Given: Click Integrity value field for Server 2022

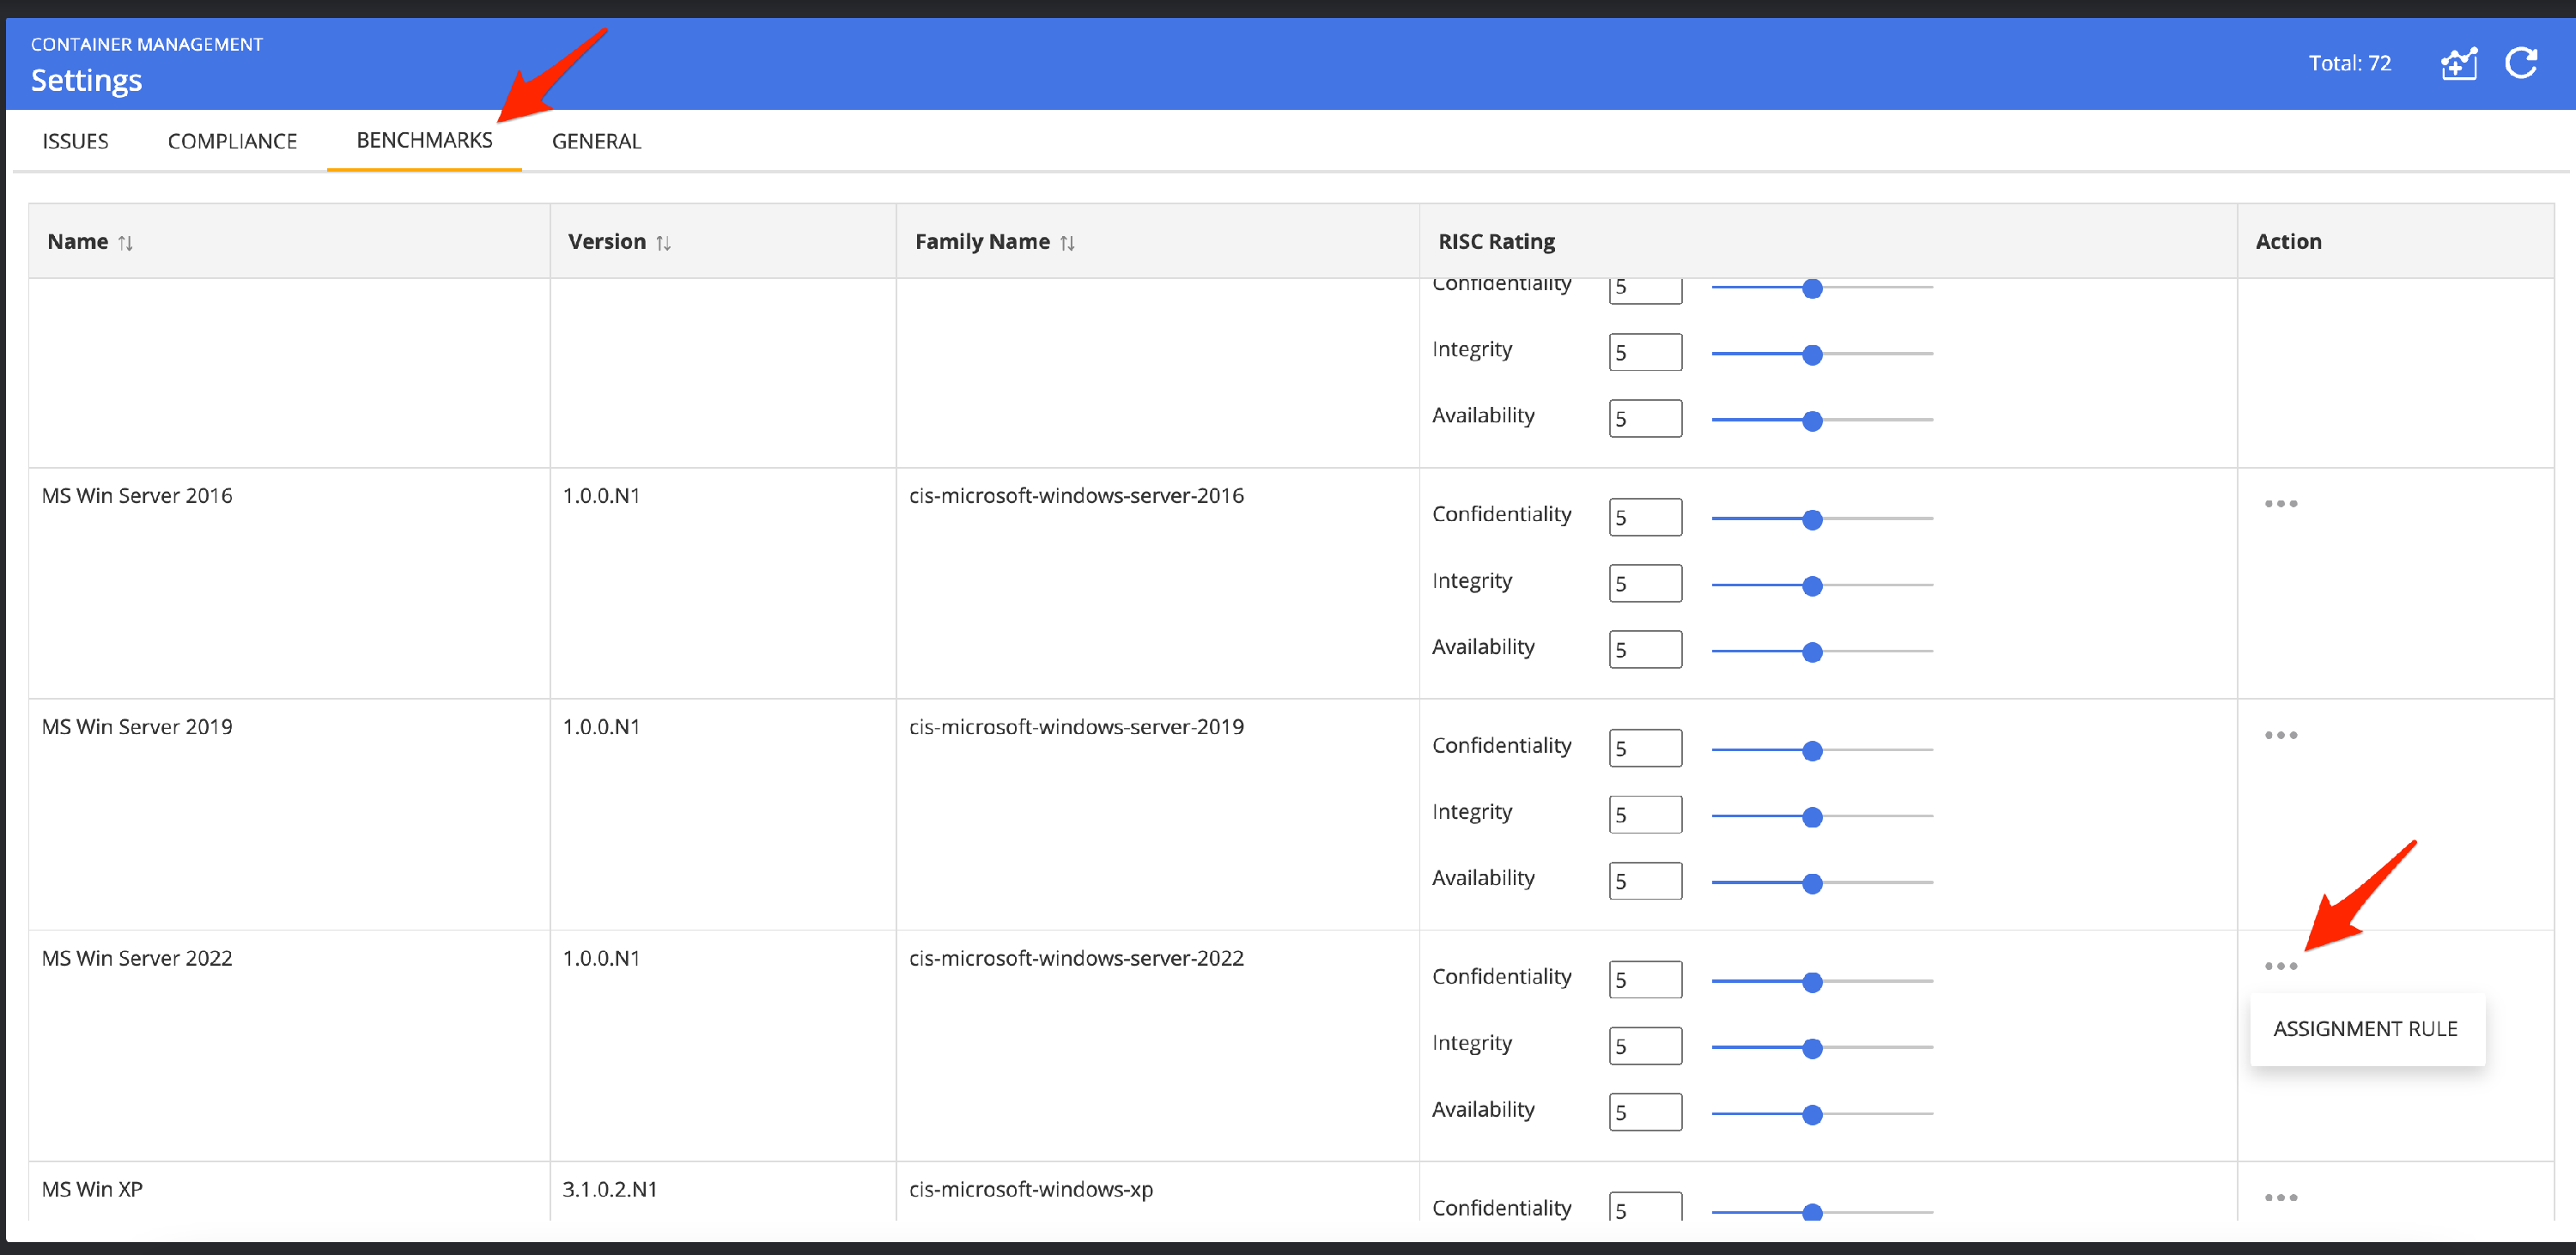Looking at the screenshot, I should pos(1645,1046).
